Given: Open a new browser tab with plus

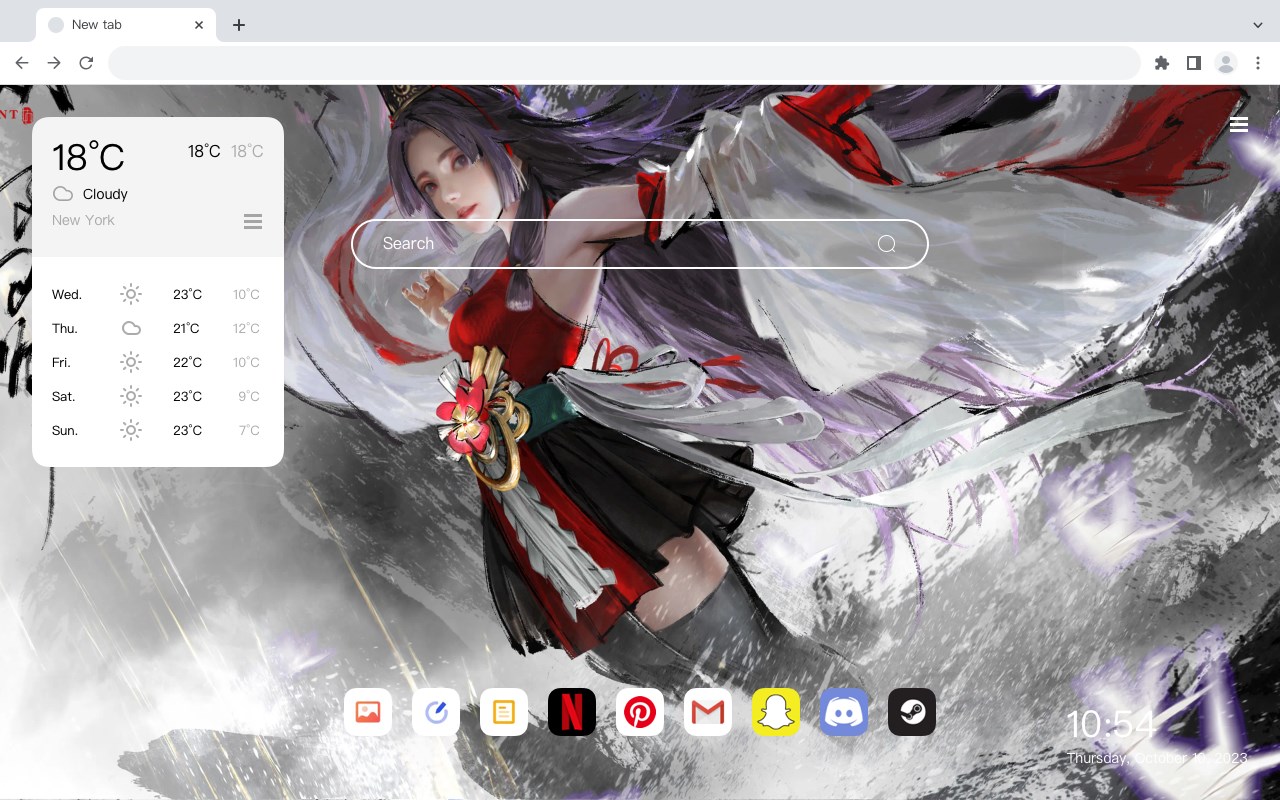Looking at the screenshot, I should 238,25.
